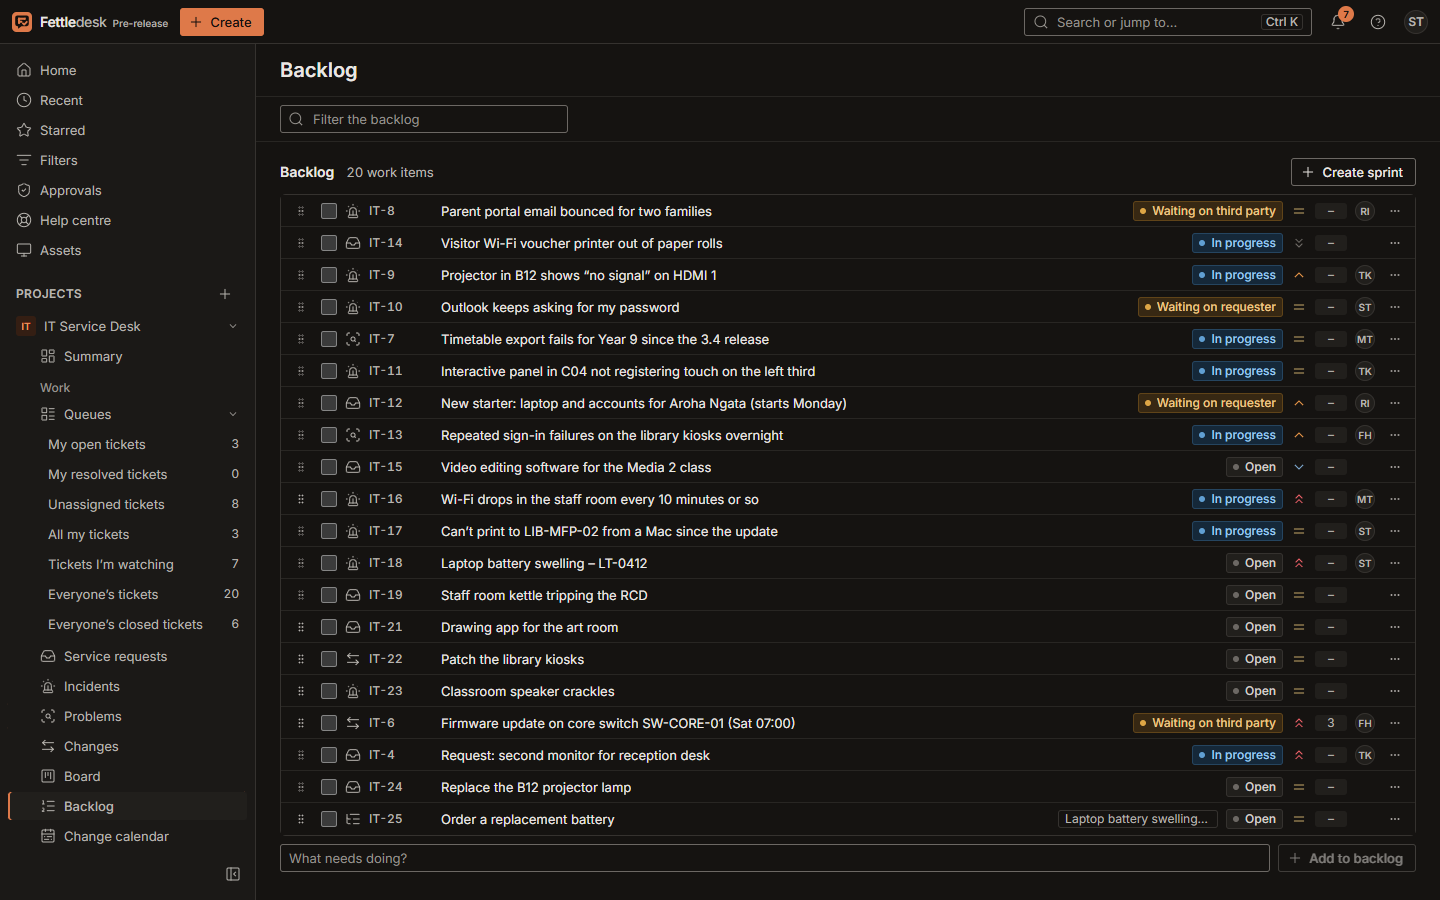Select the checkbox for IT-24
This screenshot has height=900, width=1440.
[x=329, y=787]
